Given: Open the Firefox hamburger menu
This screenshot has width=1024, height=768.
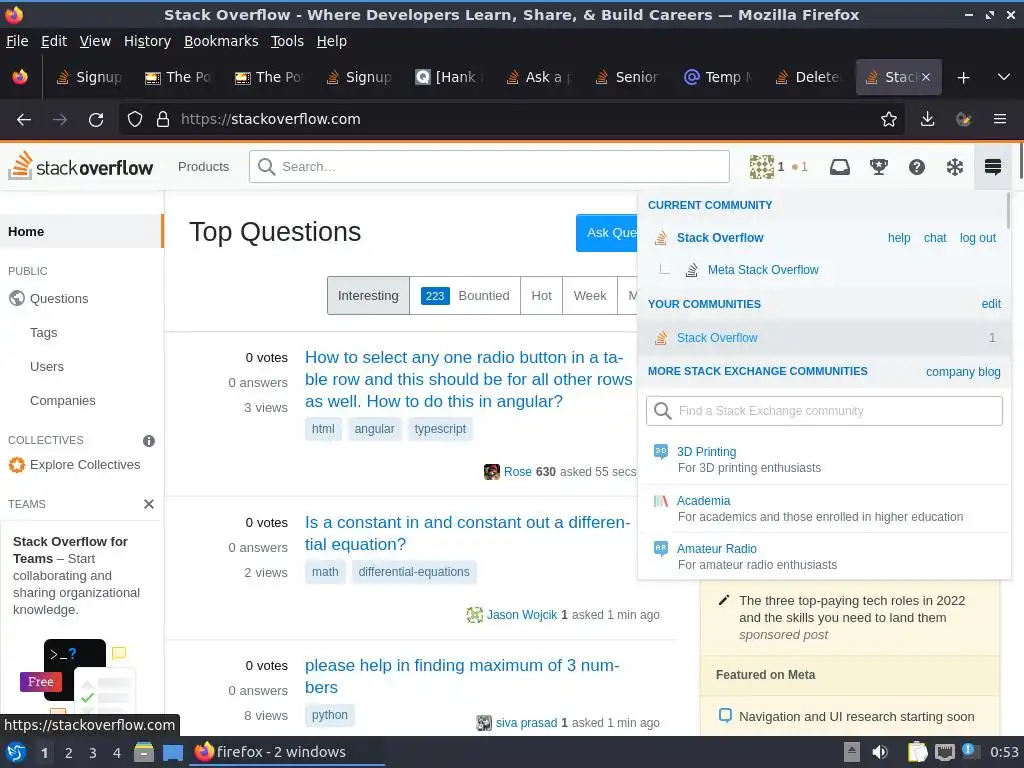Looking at the screenshot, I should [1000, 119].
